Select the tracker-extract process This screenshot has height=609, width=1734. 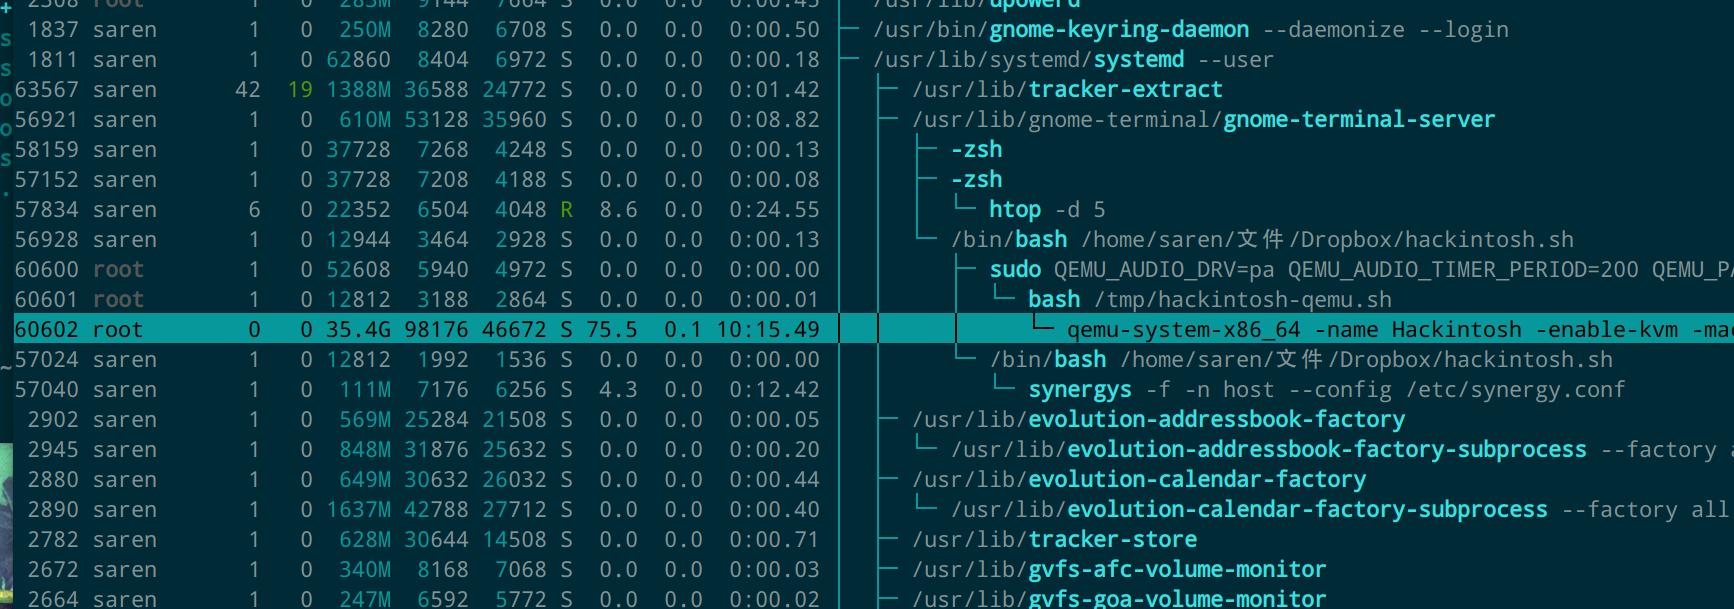[1125, 90]
